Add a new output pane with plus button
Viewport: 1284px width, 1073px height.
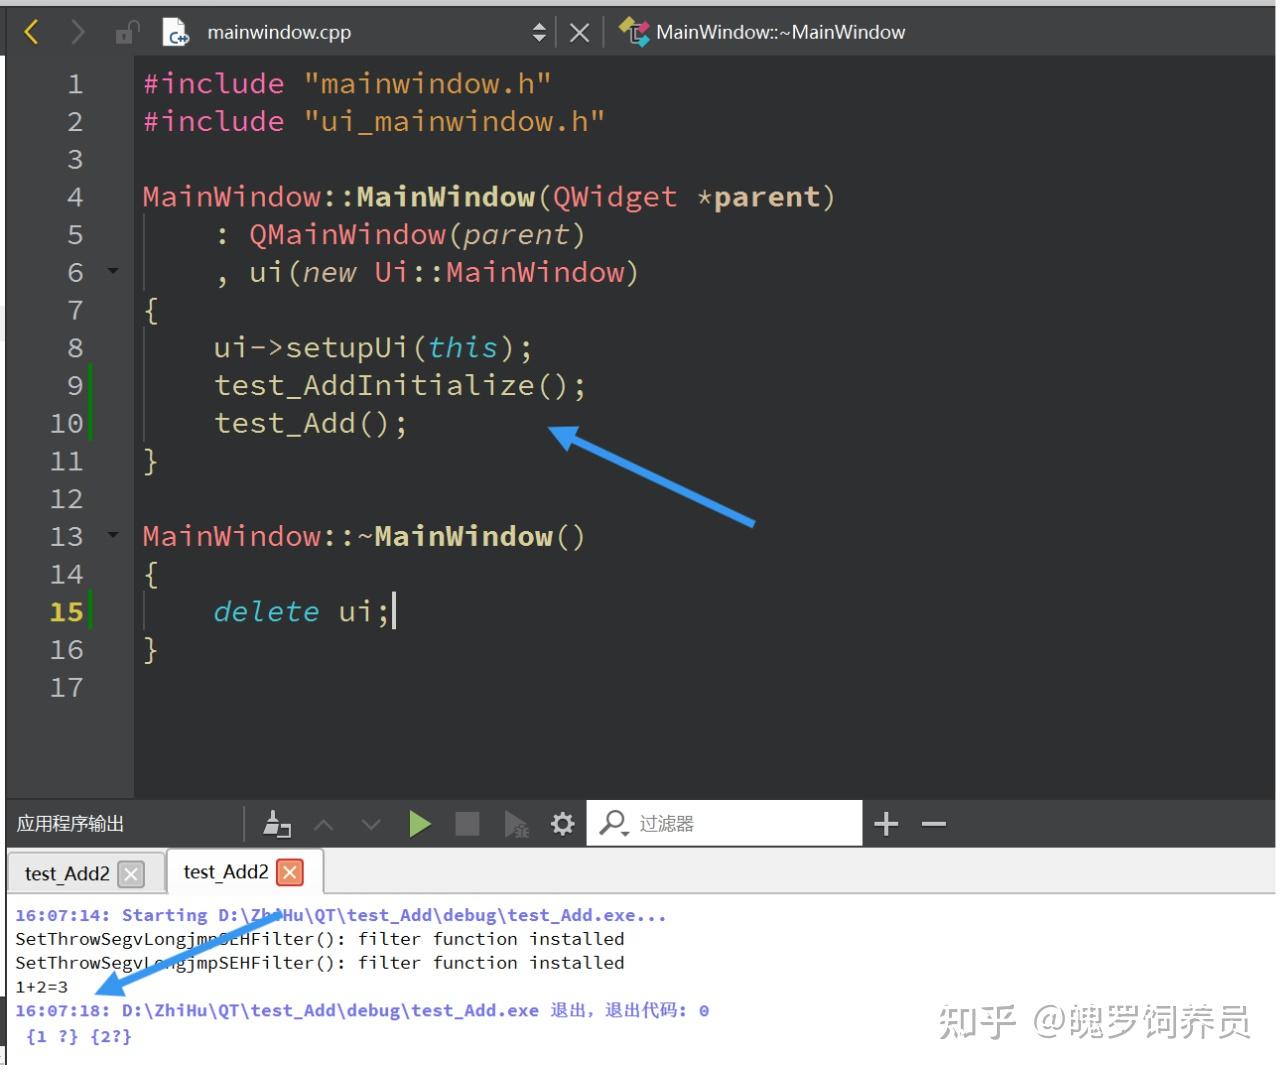(884, 823)
